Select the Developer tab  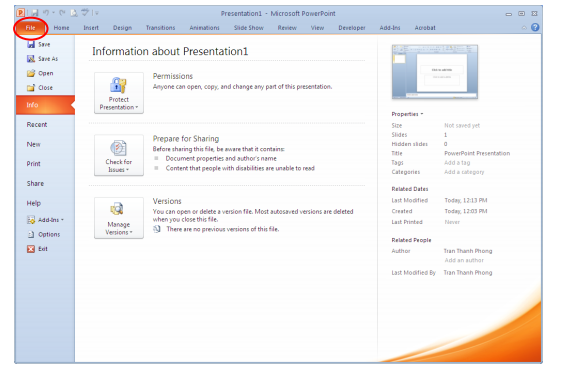tap(352, 28)
